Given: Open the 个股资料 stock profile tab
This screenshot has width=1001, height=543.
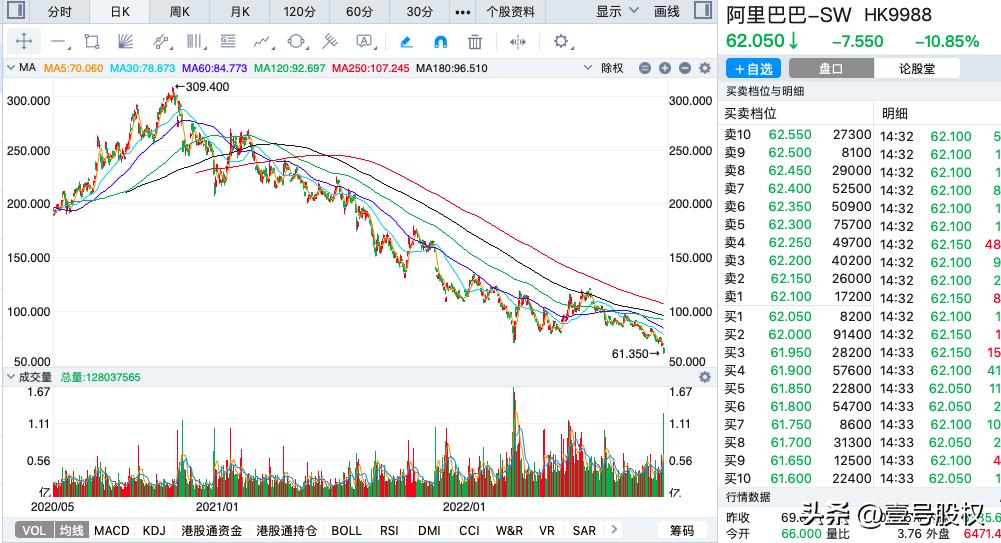Looking at the screenshot, I should click(511, 11).
